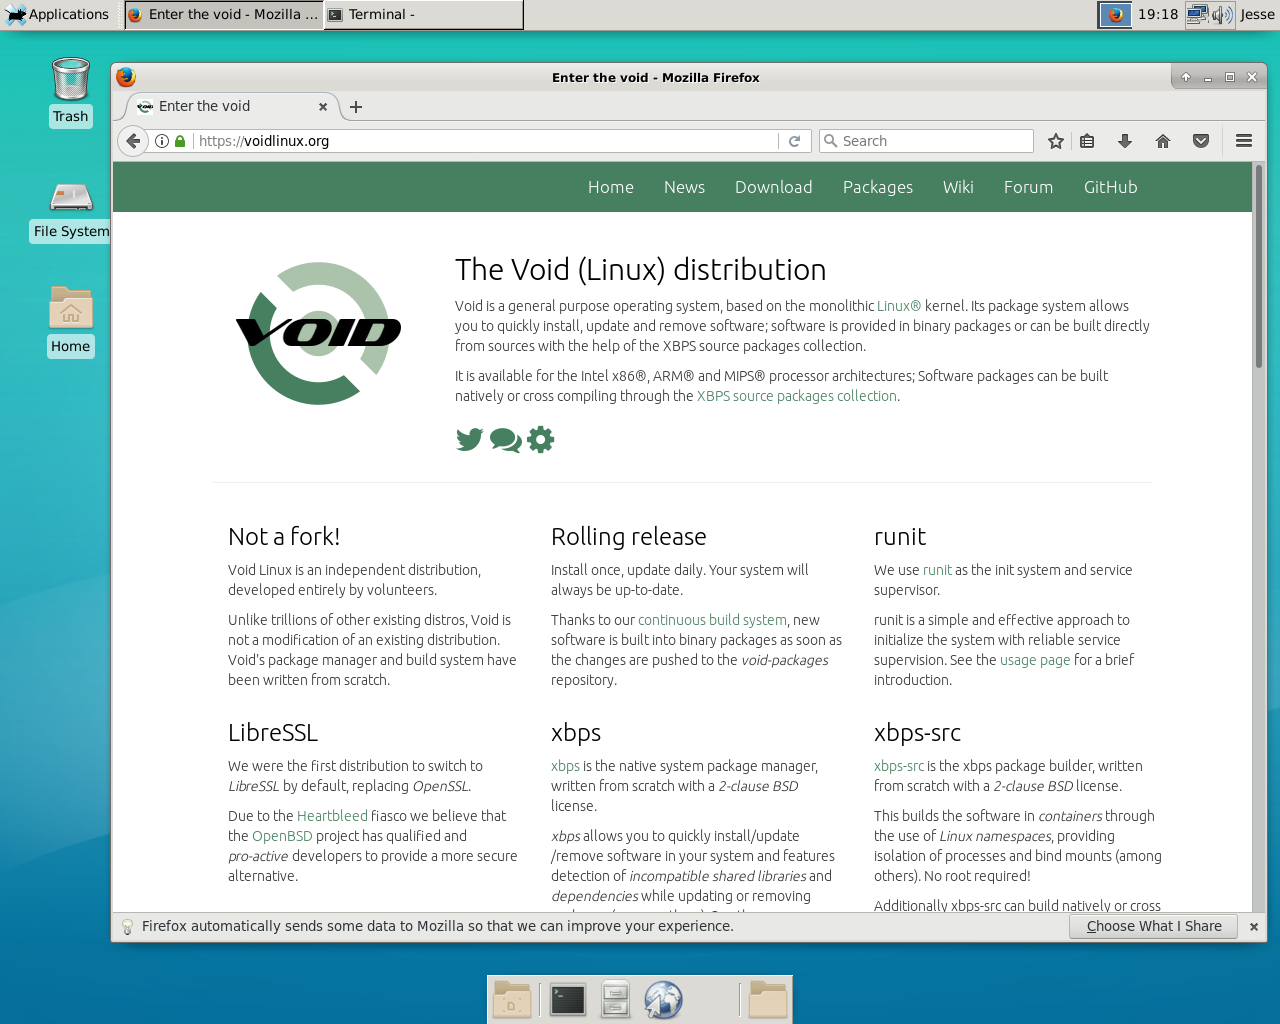Switch to Terminal in the taskbar
The image size is (1280, 1024).
[x=423, y=14]
